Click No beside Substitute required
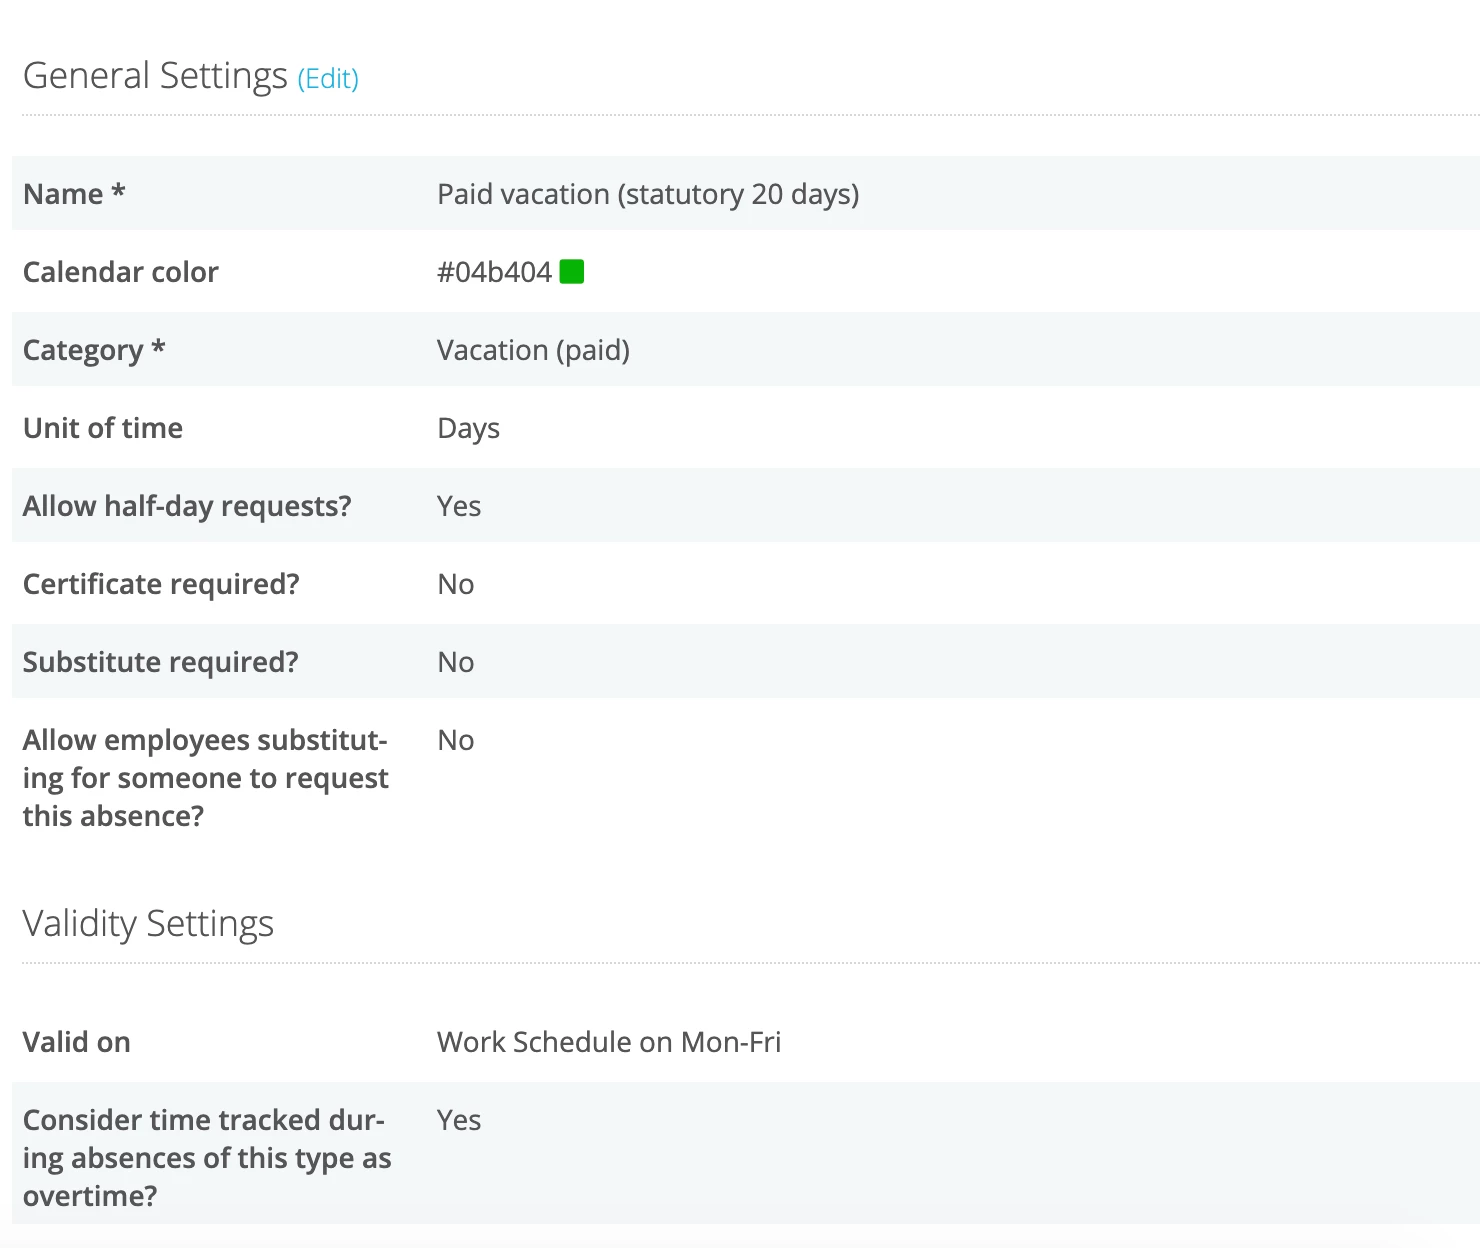The width and height of the screenshot is (1480, 1248). click(x=456, y=662)
